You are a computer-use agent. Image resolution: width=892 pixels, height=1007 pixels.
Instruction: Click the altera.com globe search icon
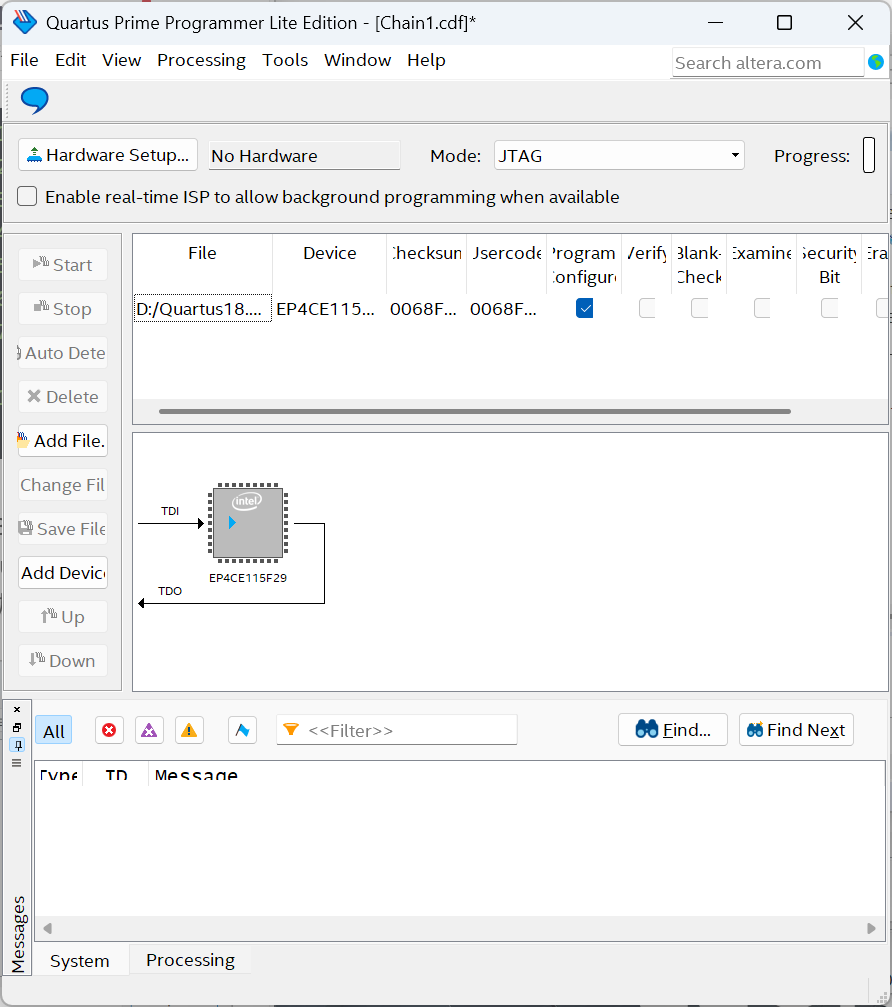coord(875,62)
